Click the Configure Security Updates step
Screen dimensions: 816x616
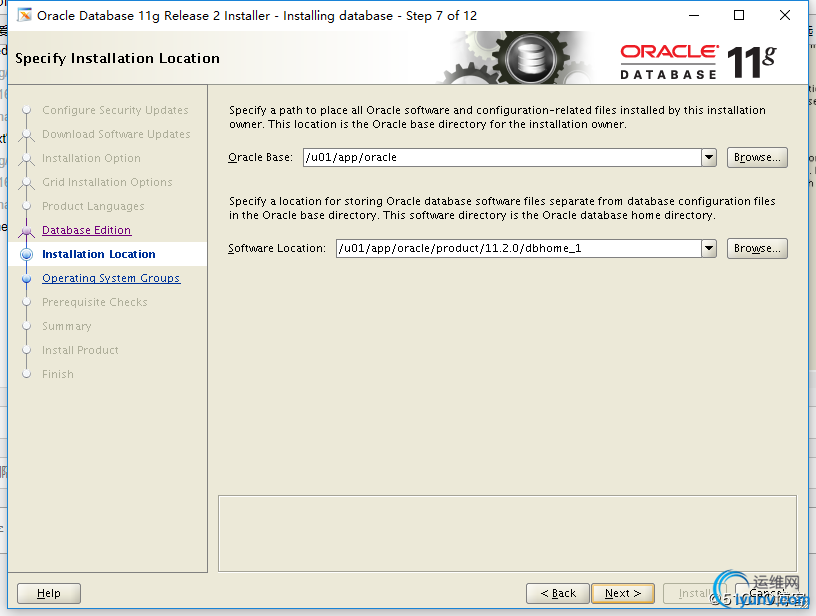[x=115, y=110]
